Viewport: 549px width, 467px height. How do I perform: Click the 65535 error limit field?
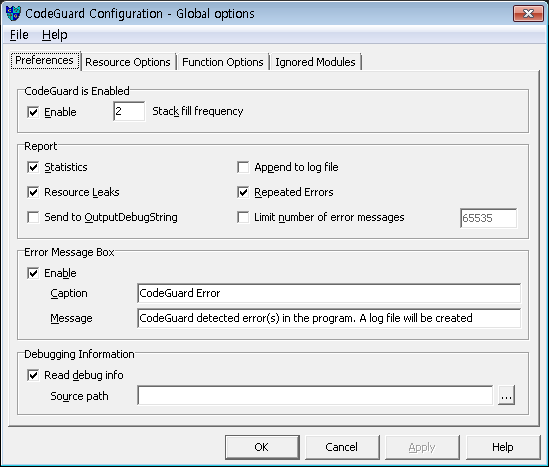tap(488, 218)
